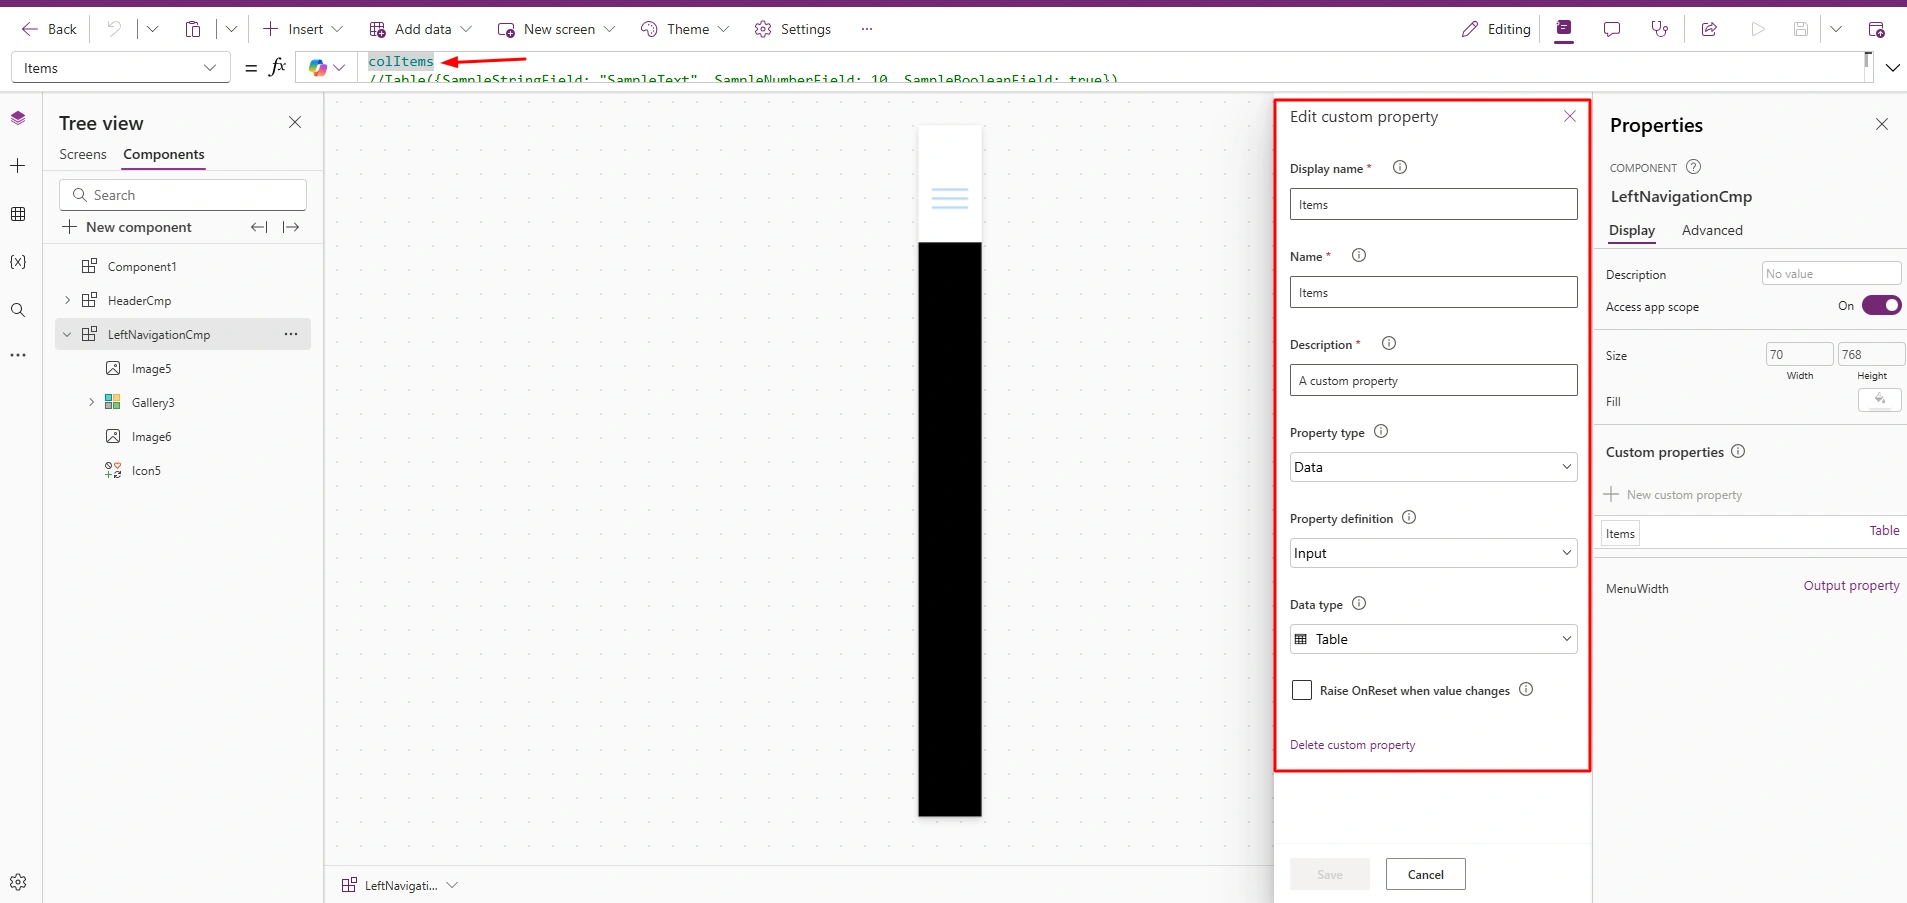
Task: Open the Data type Table dropdown
Action: tap(1434, 639)
